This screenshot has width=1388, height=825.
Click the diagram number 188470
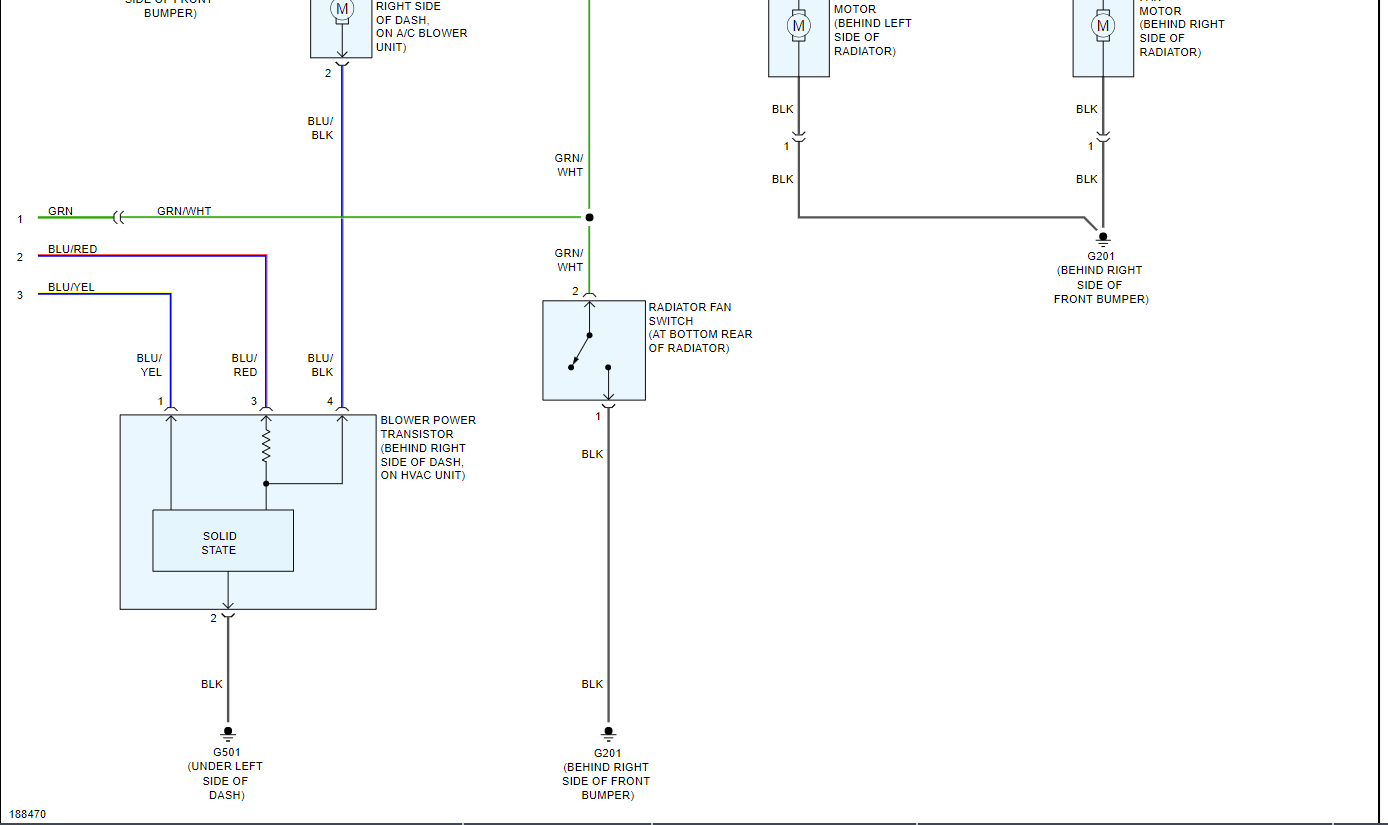pos(27,815)
